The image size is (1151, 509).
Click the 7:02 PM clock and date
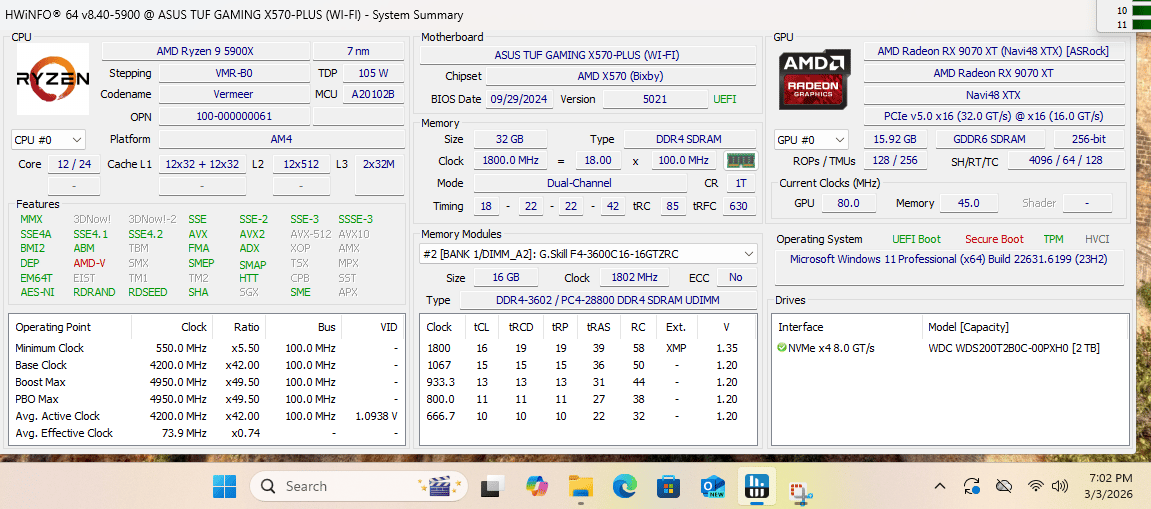[1109, 485]
